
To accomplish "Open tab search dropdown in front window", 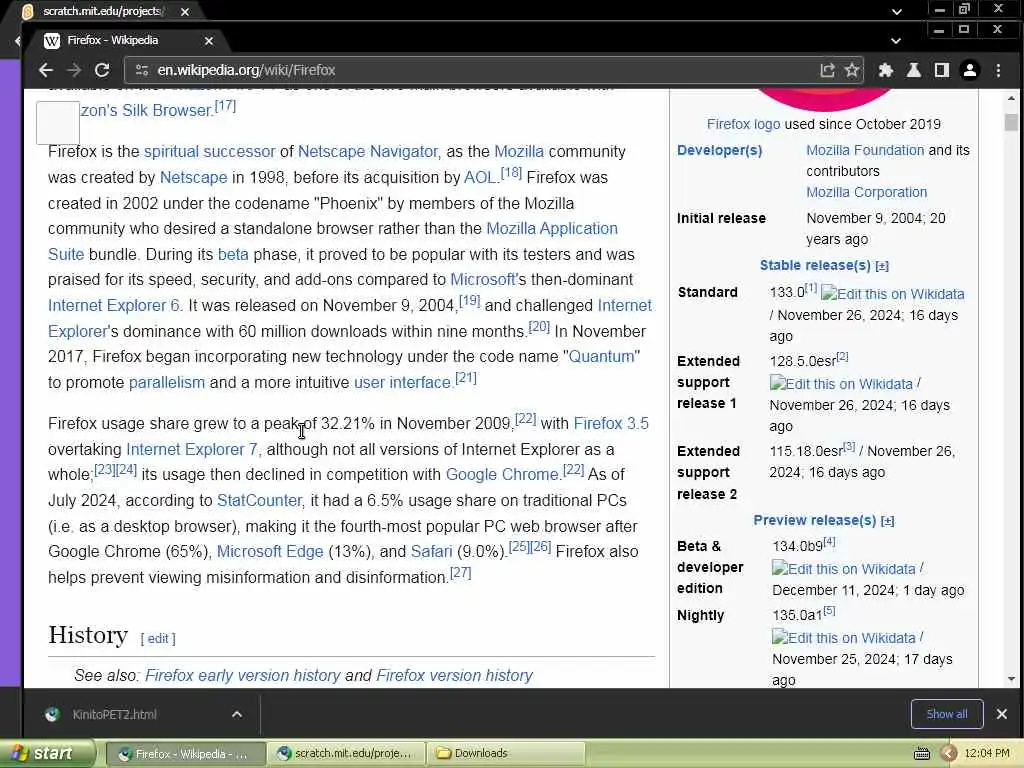I will coord(896,40).
